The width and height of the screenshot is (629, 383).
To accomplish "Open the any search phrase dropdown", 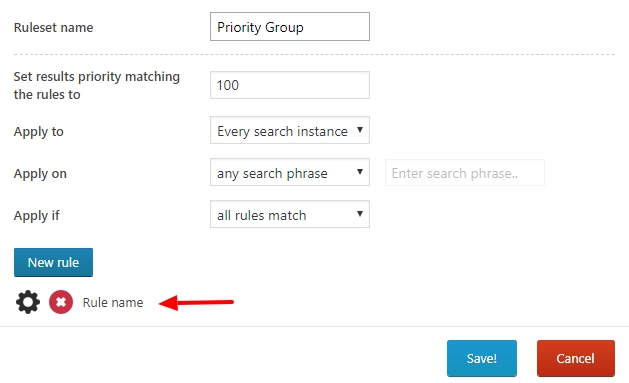I will [x=290, y=172].
